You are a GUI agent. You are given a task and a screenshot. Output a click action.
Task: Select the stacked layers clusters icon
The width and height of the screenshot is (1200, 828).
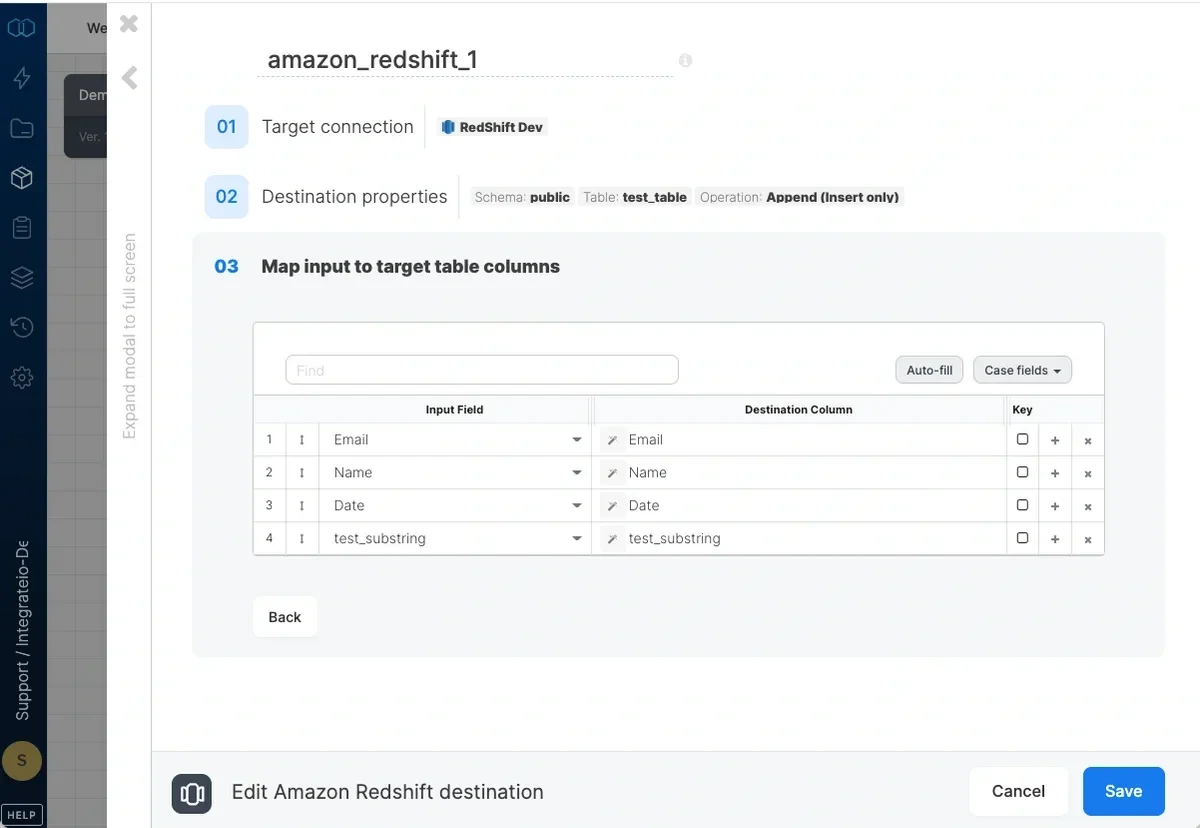22,278
